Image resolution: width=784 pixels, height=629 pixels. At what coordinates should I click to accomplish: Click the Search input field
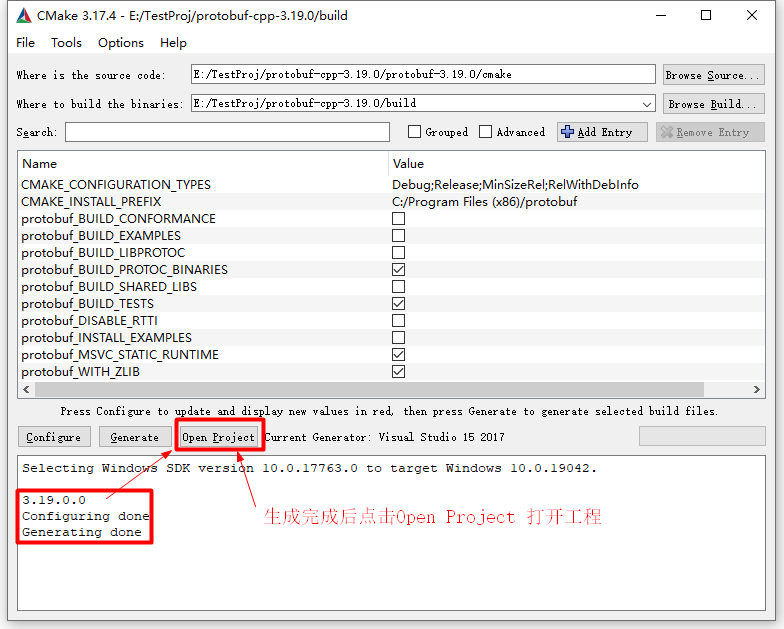click(x=228, y=132)
